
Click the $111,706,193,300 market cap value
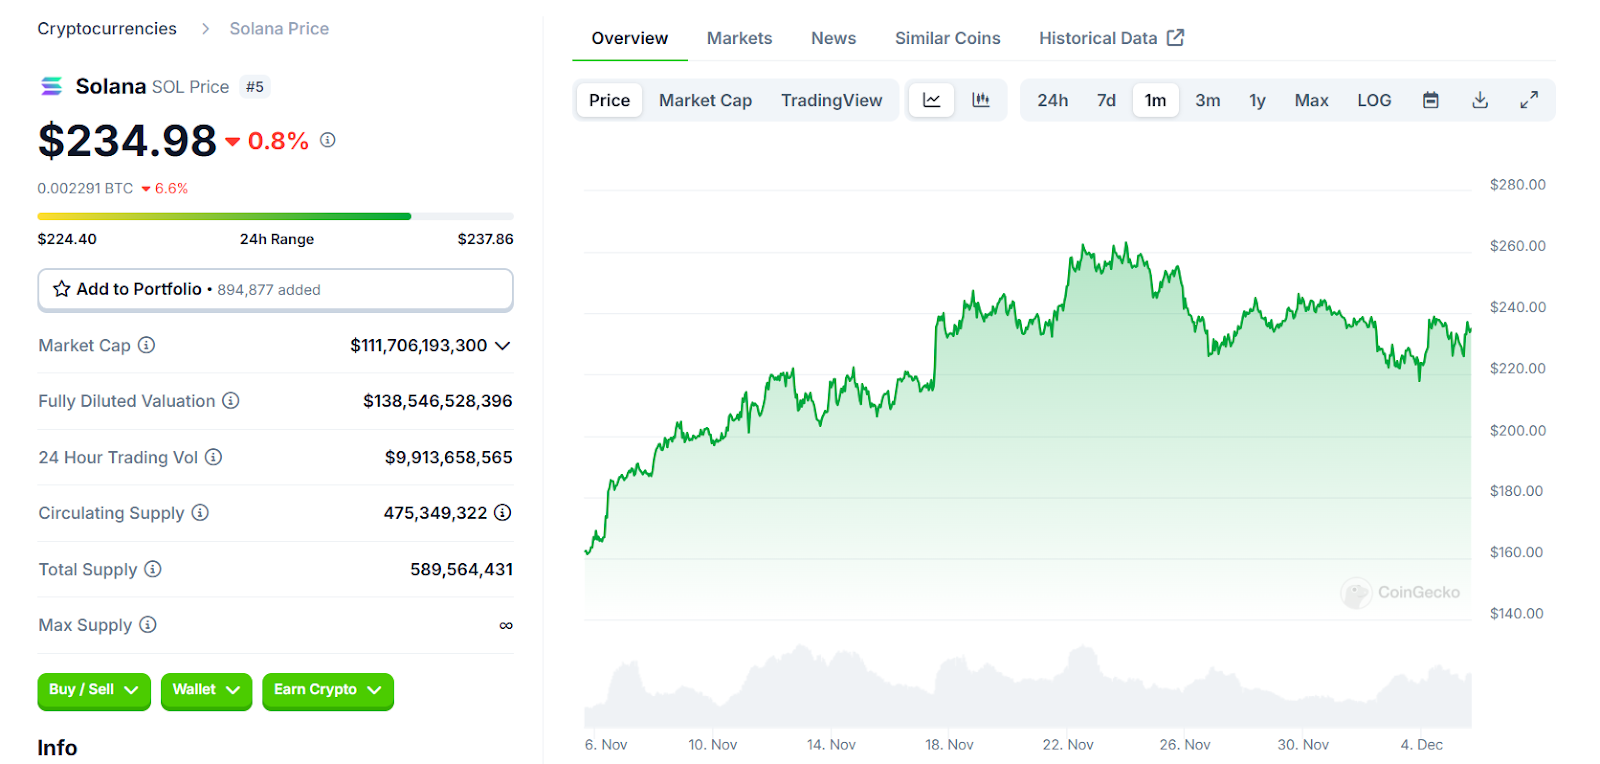[x=418, y=345]
